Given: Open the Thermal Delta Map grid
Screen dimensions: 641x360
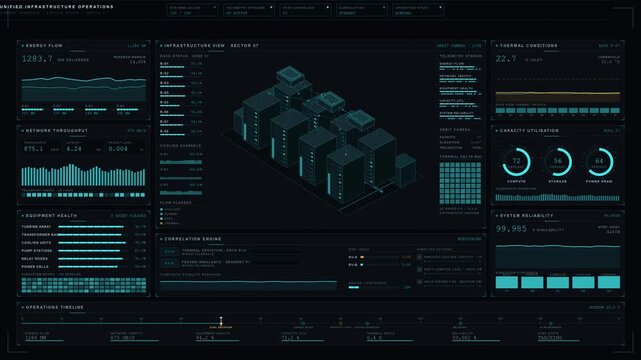Looking at the screenshot, I should pyautogui.click(x=460, y=183).
